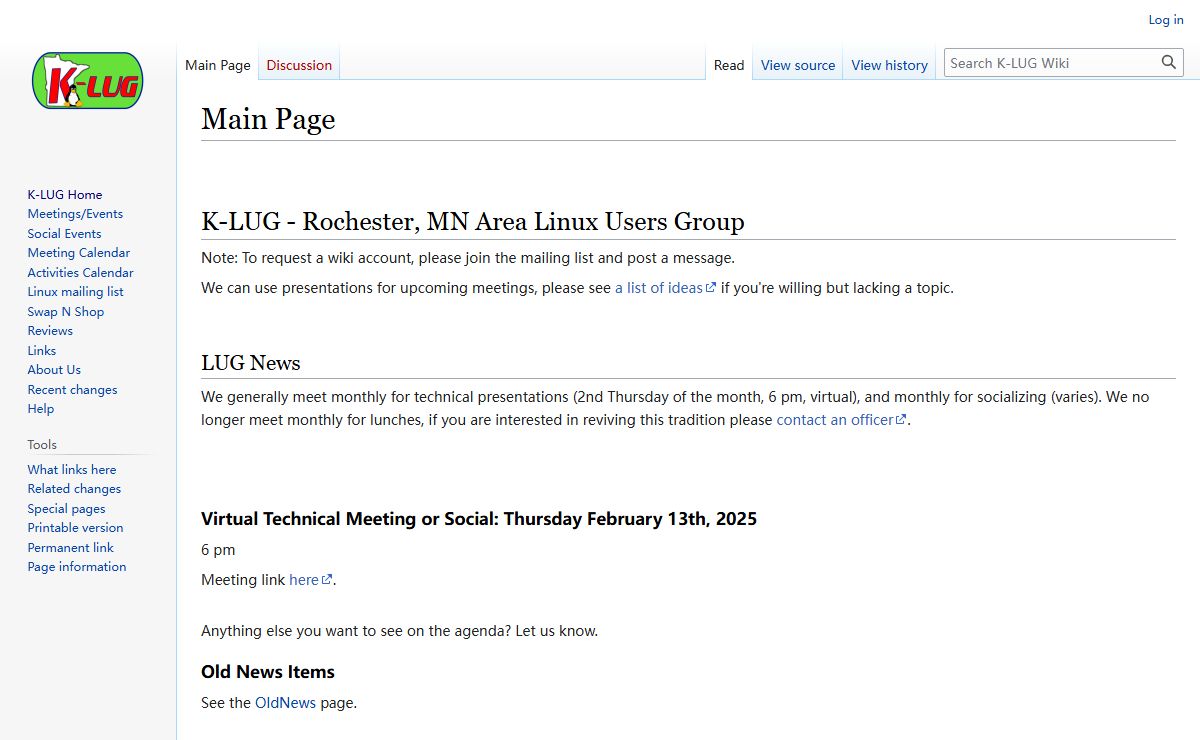Click the 'Tools' sidebar label
Screen dimensions: 1200x740
click(x=42, y=445)
